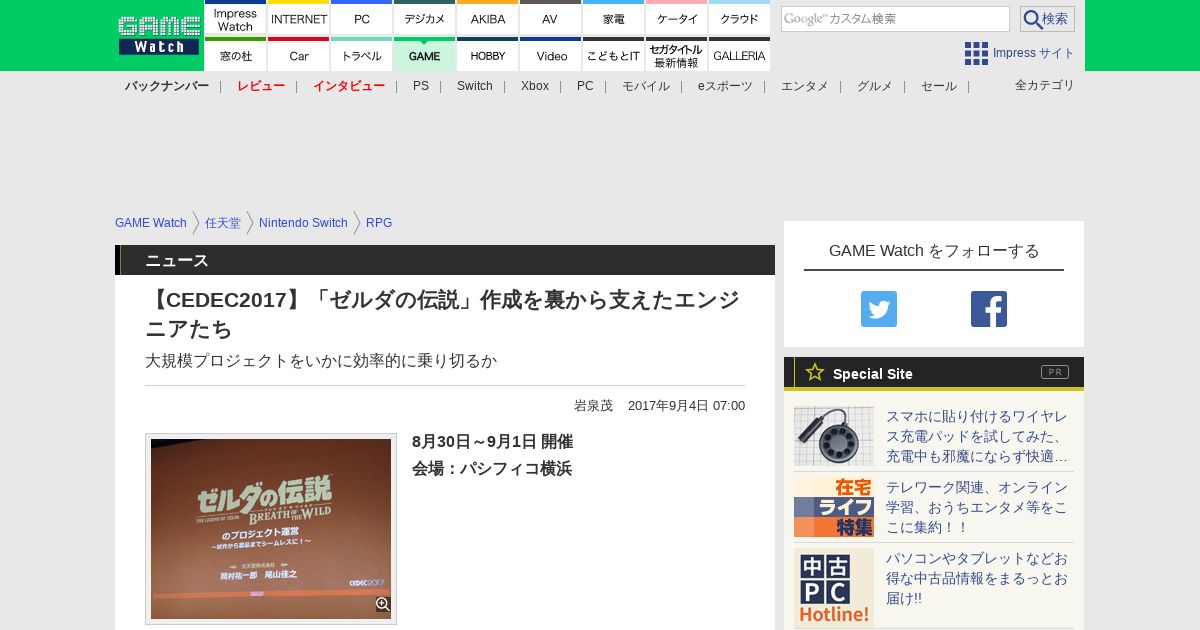1200x630 pixels.
Task: Go to the PC Watch tab
Action: [362, 18]
